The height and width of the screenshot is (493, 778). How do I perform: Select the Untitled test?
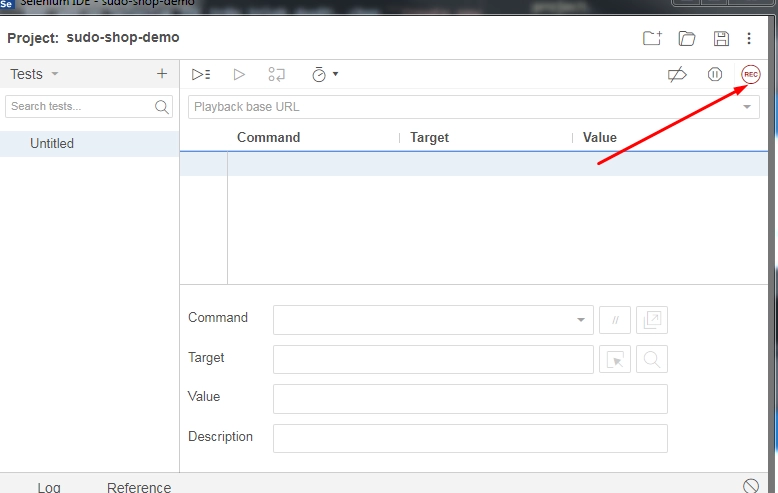coord(52,143)
